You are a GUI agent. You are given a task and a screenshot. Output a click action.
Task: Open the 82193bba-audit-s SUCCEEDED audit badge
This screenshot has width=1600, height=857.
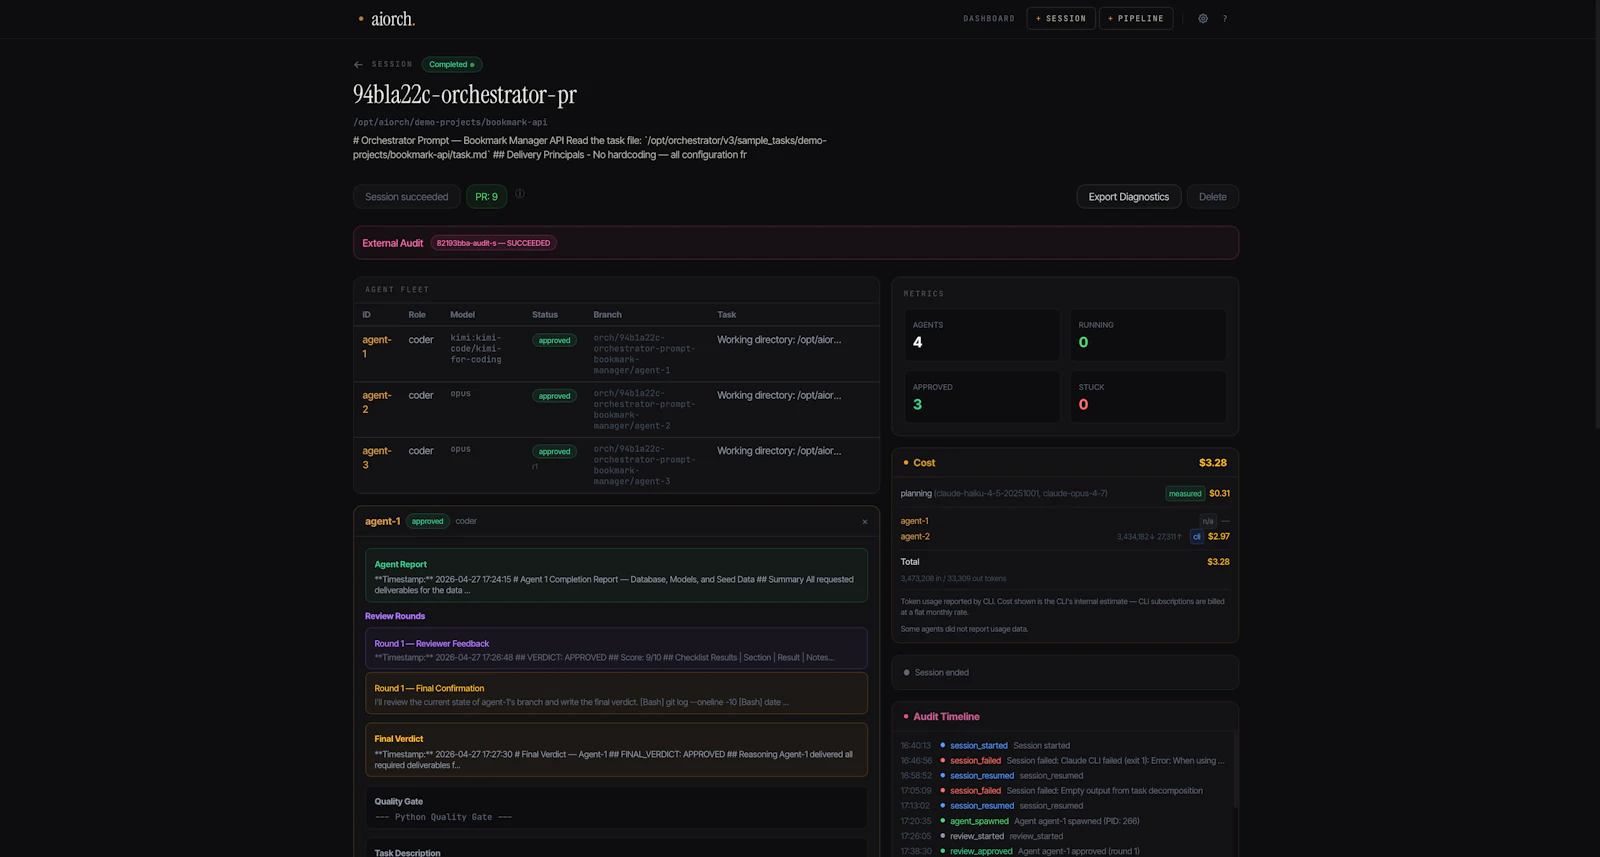[x=493, y=243]
